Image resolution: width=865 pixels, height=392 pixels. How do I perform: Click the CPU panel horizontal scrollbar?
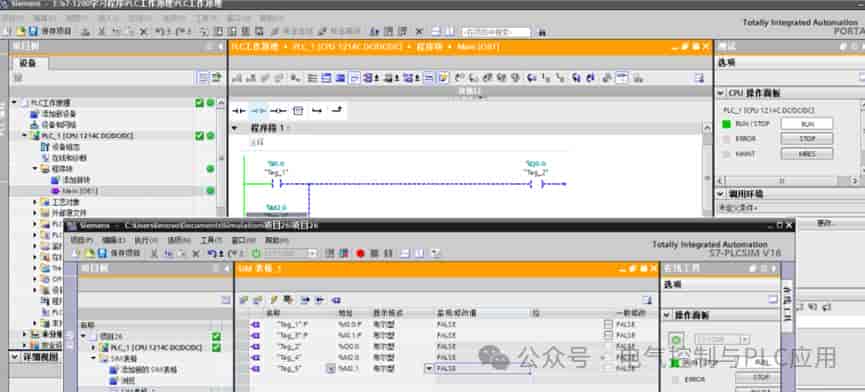click(x=788, y=180)
